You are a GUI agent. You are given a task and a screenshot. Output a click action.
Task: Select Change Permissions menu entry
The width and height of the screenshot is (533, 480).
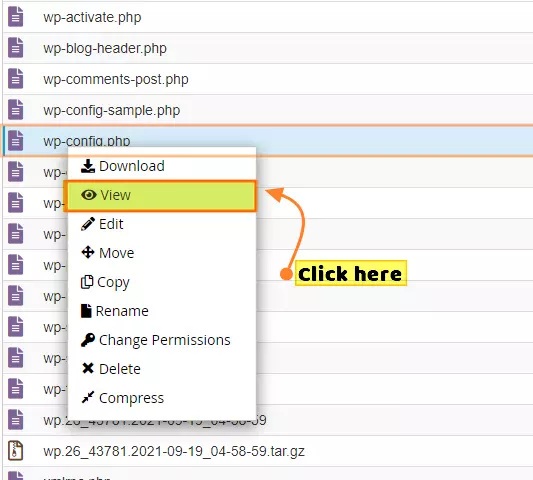coord(162,340)
